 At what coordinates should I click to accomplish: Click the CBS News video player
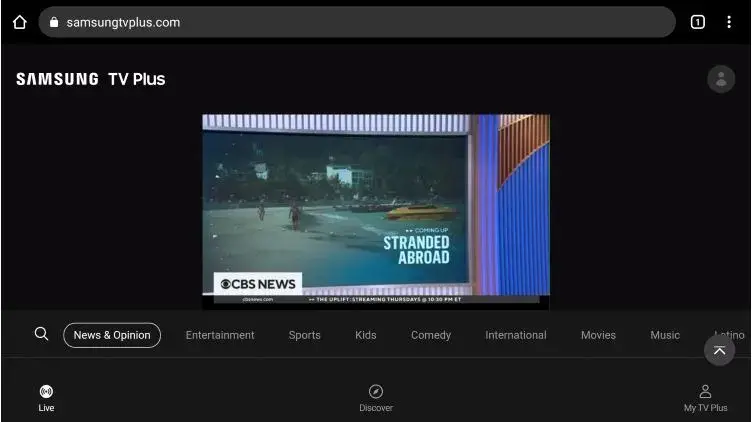pos(376,211)
